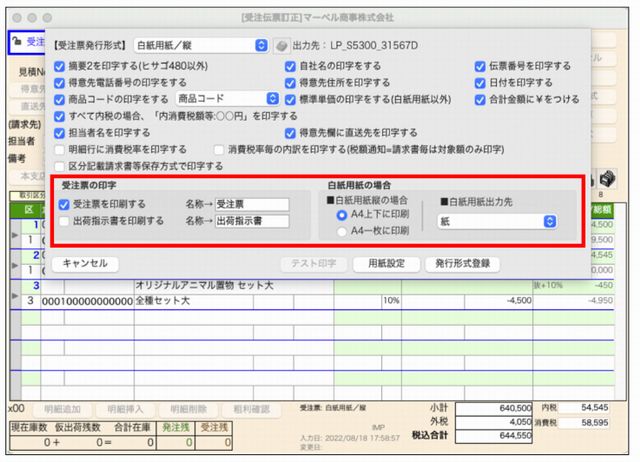This screenshot has height=462, width=640.
Task: Expand the 商品コード dropdown
Action: [x=225, y=99]
